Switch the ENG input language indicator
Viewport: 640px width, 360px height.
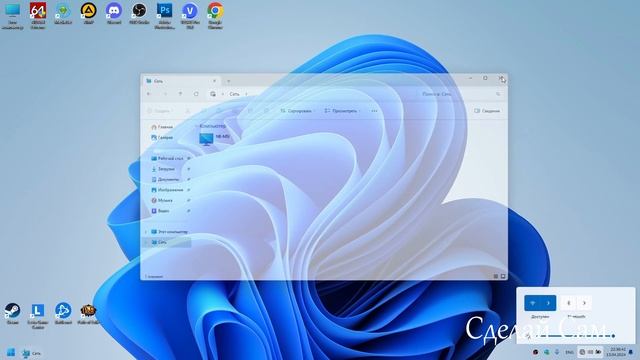[569, 352]
